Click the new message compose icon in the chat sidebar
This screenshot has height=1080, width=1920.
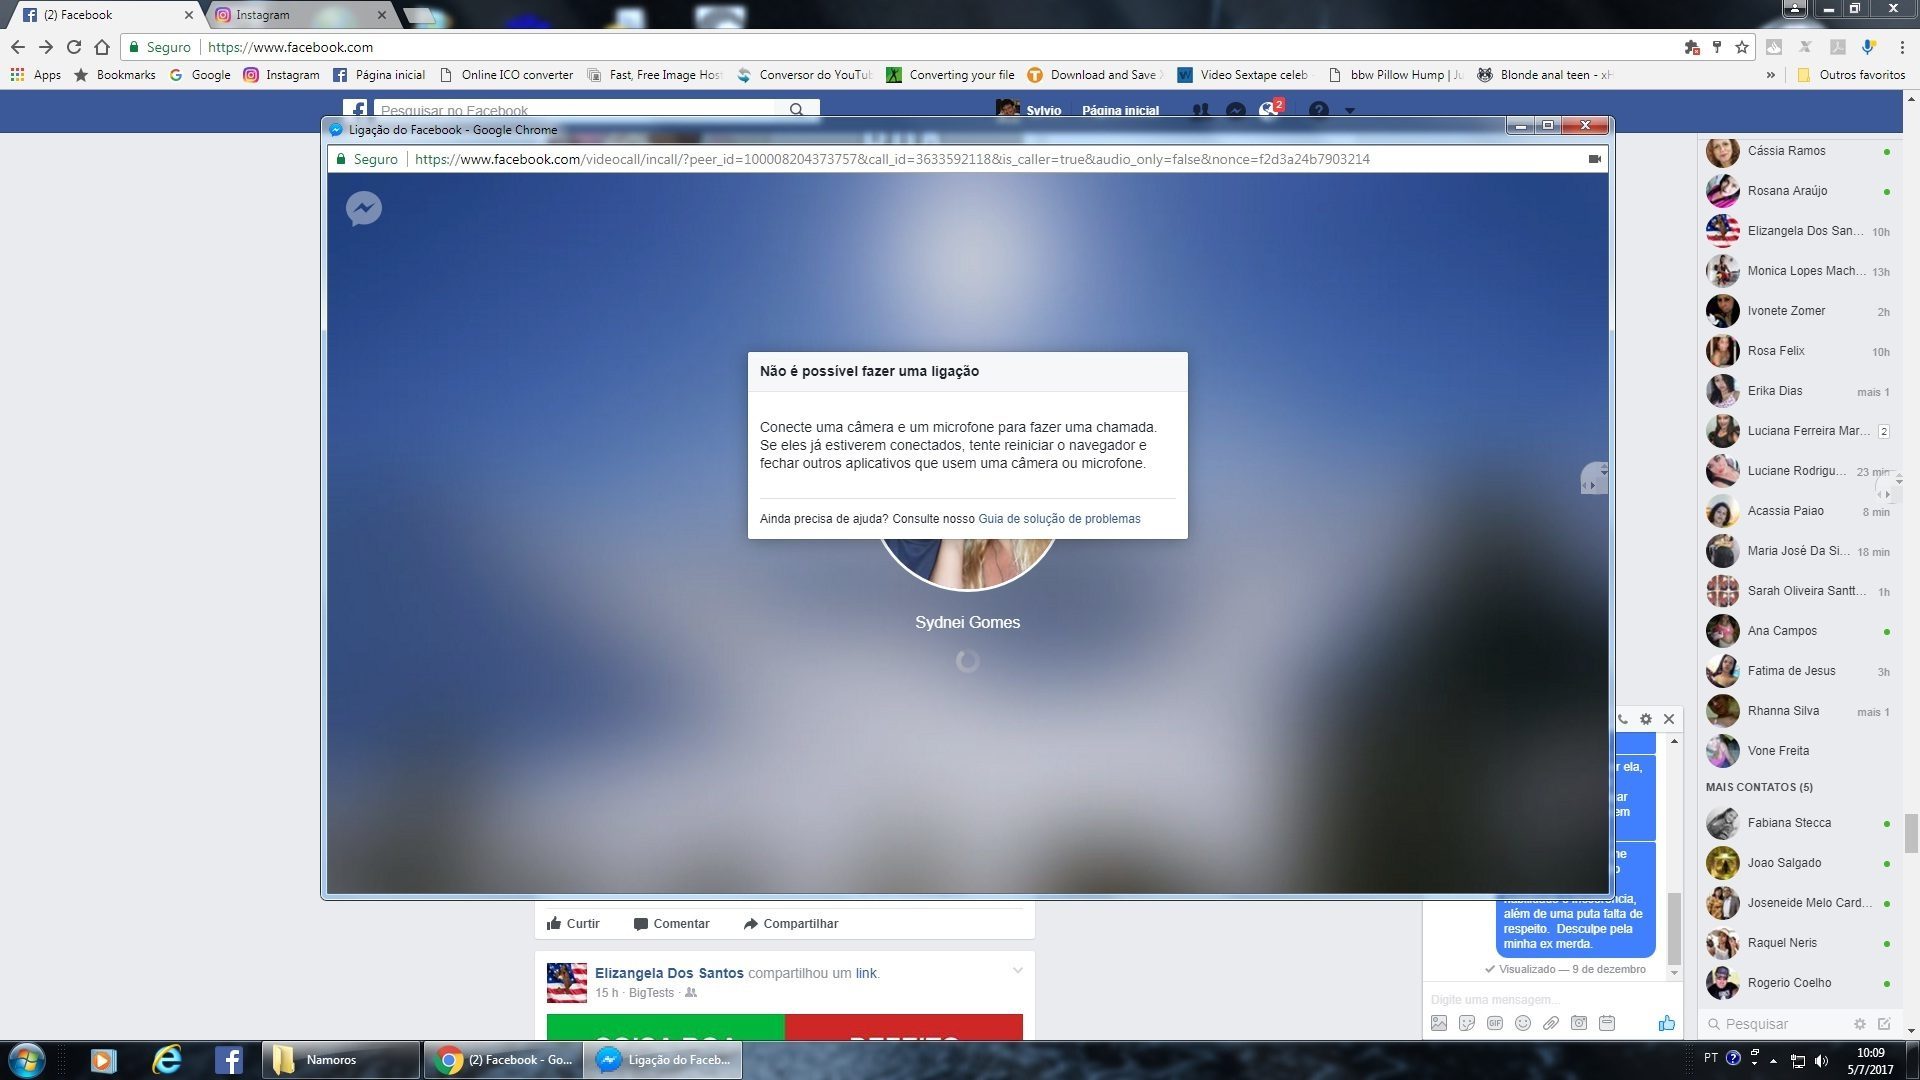1884,1024
